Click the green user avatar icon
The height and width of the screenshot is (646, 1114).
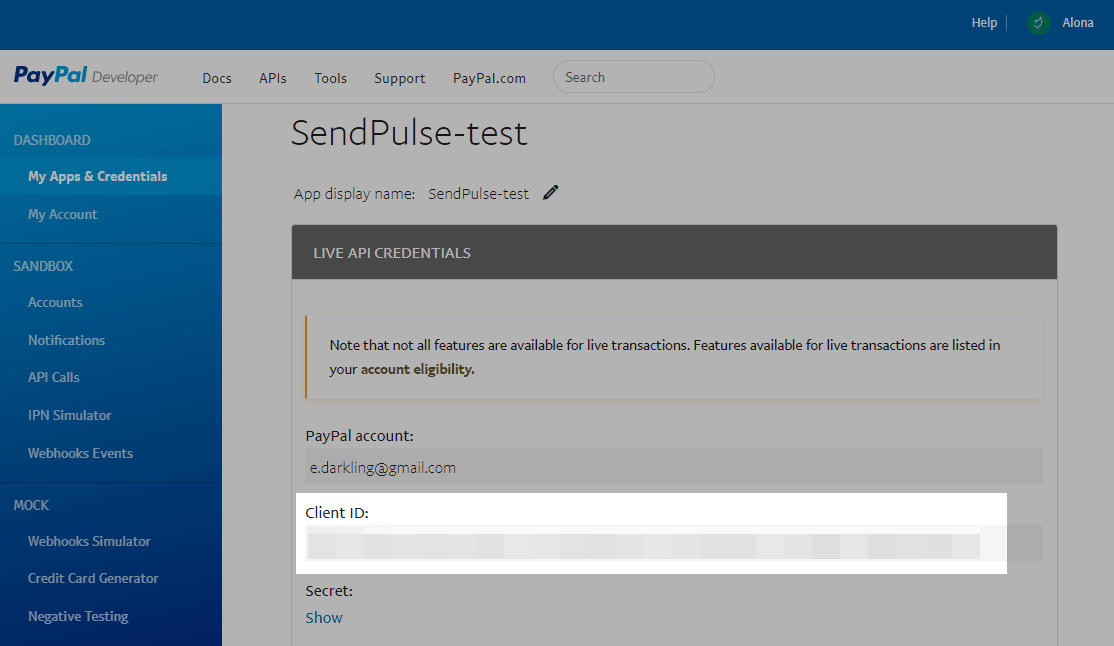pos(1039,23)
